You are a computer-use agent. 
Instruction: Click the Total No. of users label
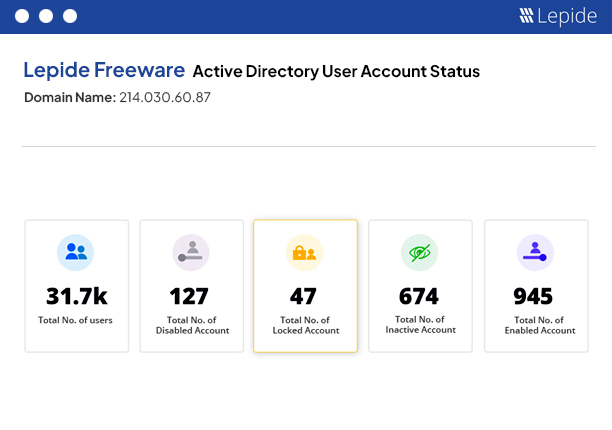[x=75, y=320]
